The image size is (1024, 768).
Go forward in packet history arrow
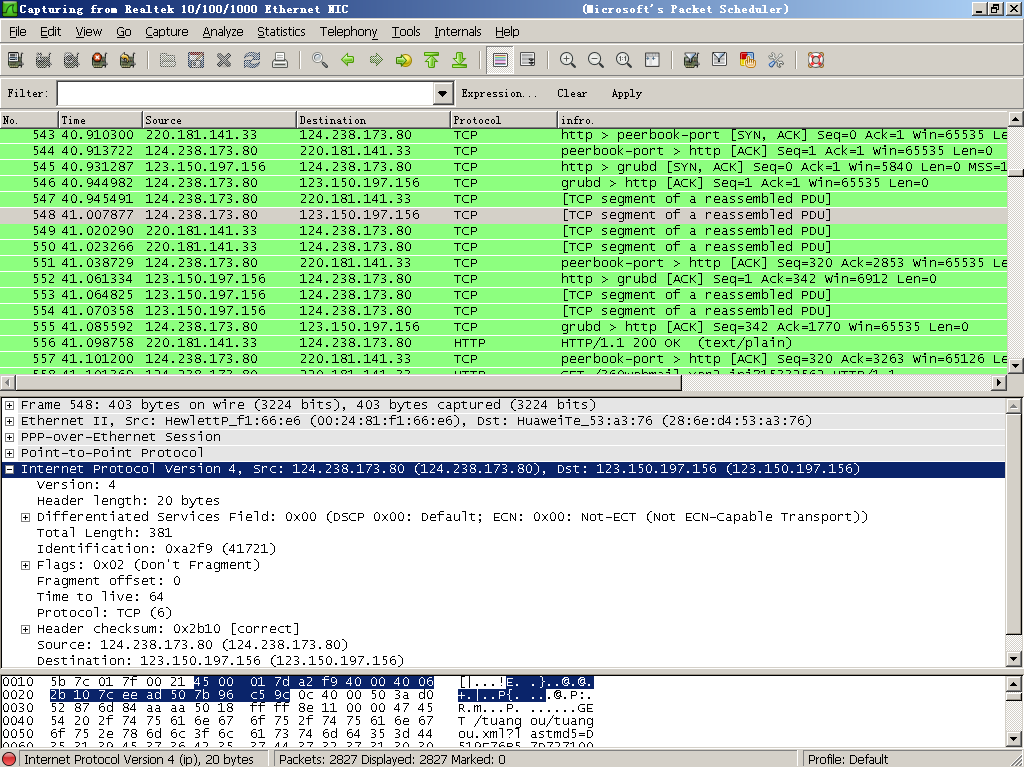click(x=376, y=60)
